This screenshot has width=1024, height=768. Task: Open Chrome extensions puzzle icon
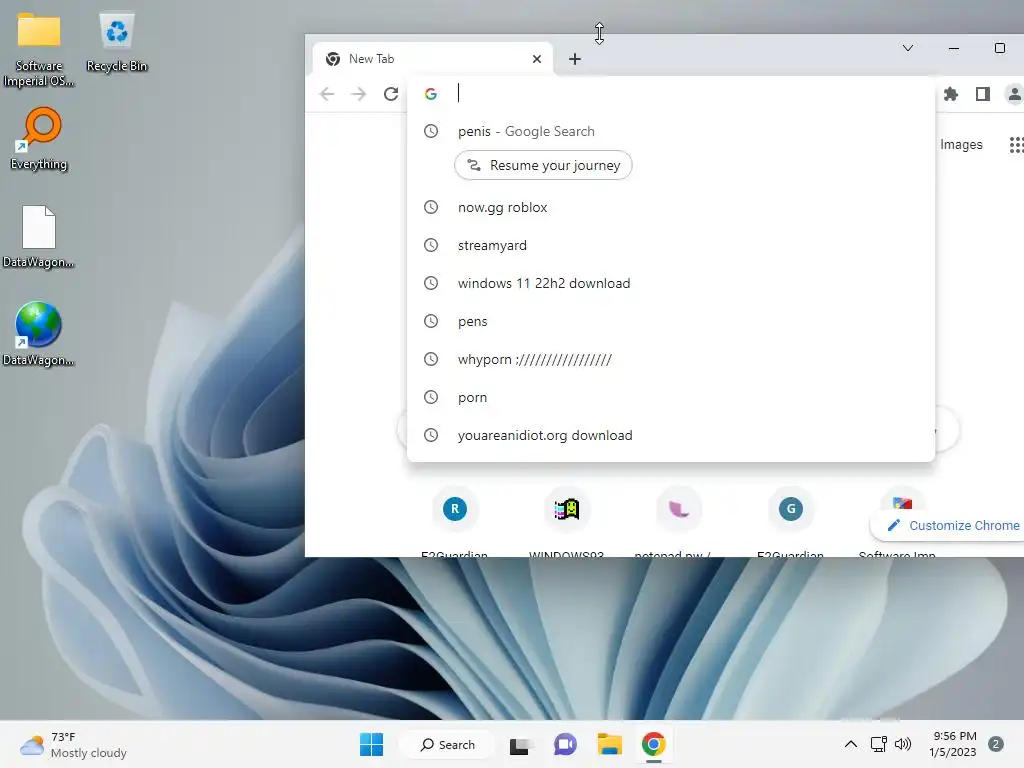coord(951,94)
